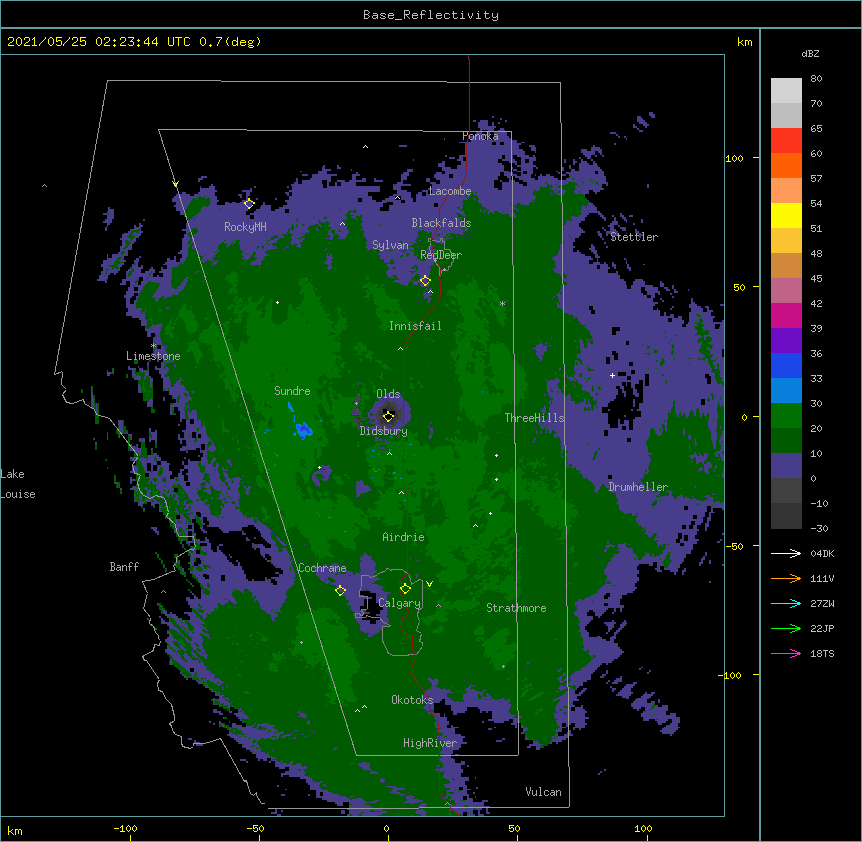Viewport: 862px width, 842px height.
Task: Click the 04DK legend label
Action: tap(822, 553)
